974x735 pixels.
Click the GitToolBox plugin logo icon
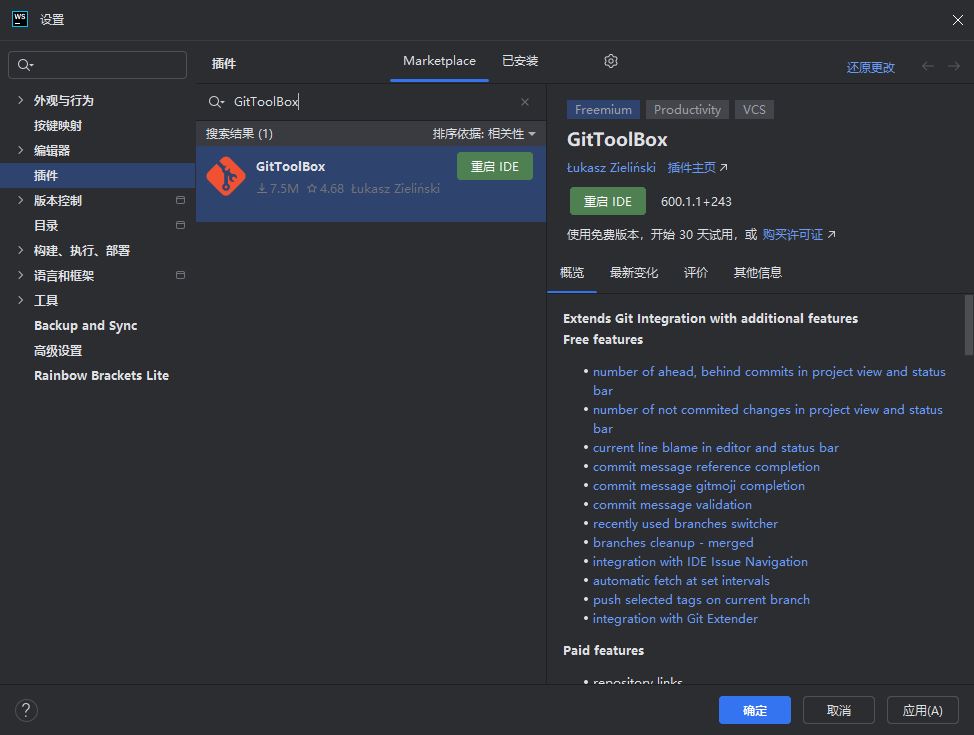(225, 177)
